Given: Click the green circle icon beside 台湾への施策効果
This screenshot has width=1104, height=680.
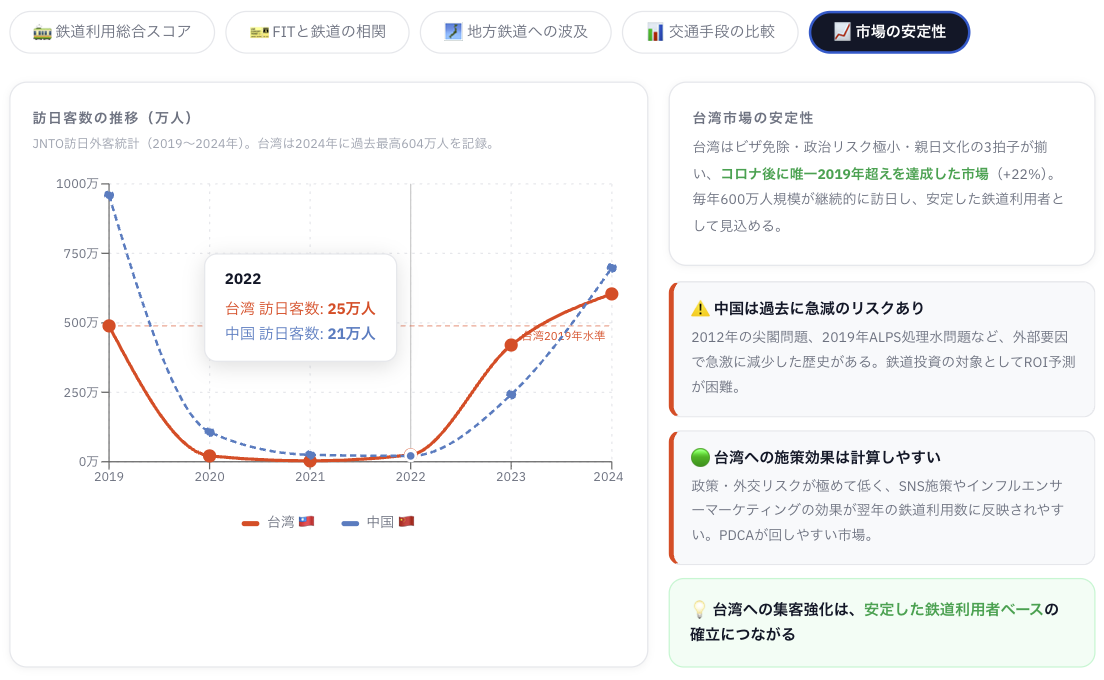Looking at the screenshot, I should click(x=700, y=457).
